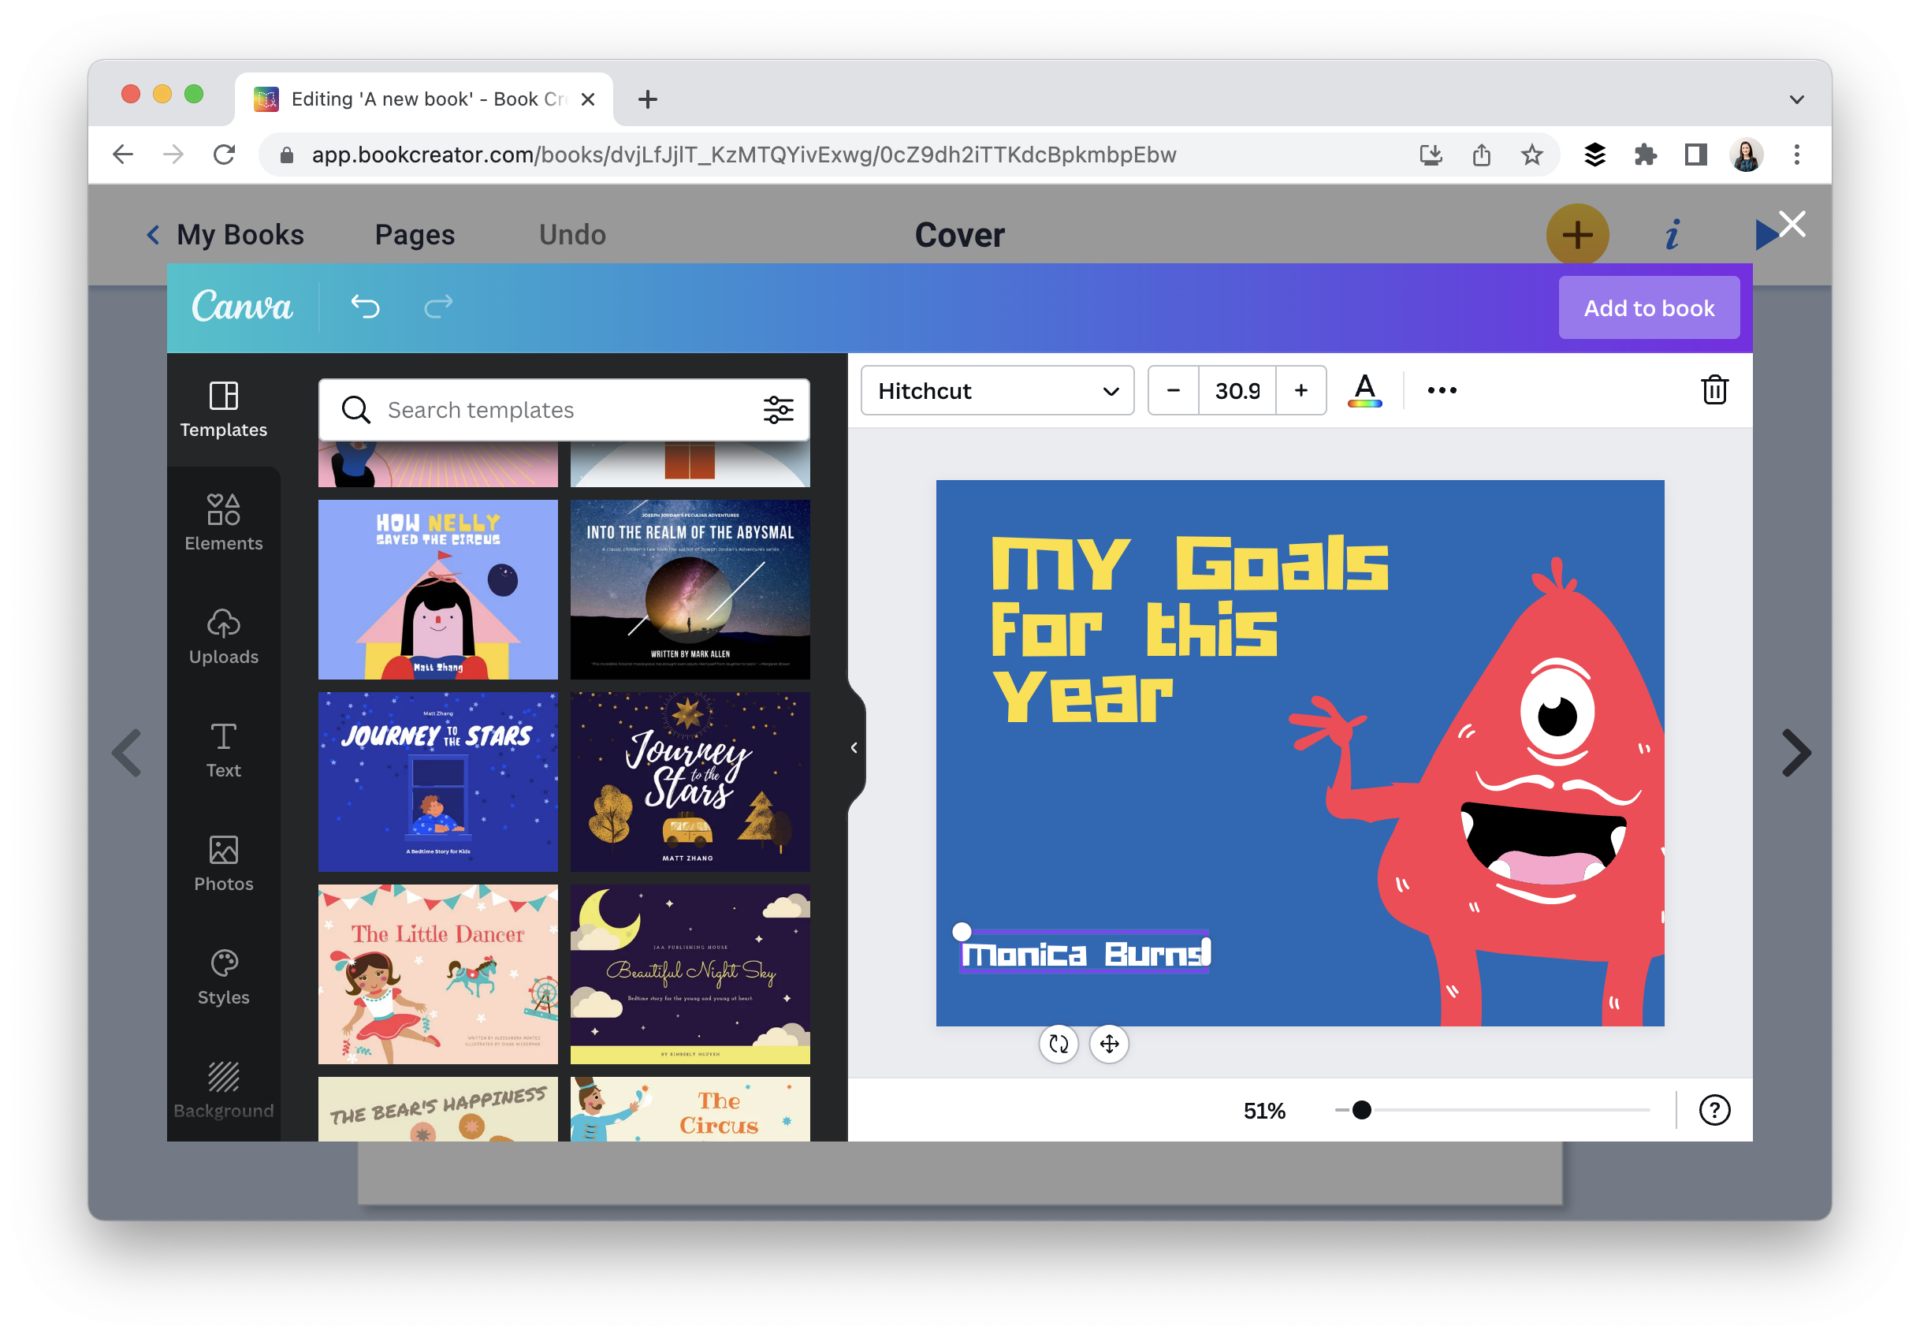
Task: Open the Elements panel
Action: 223,521
